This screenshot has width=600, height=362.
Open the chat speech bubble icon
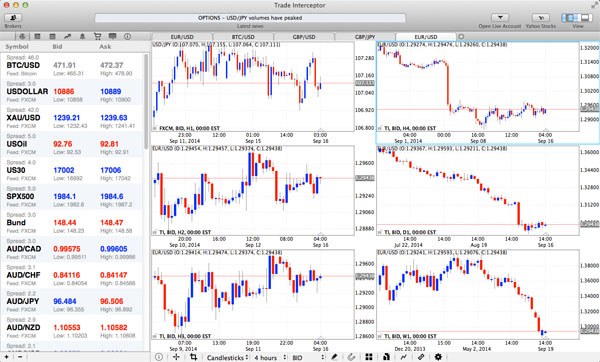[112, 36]
